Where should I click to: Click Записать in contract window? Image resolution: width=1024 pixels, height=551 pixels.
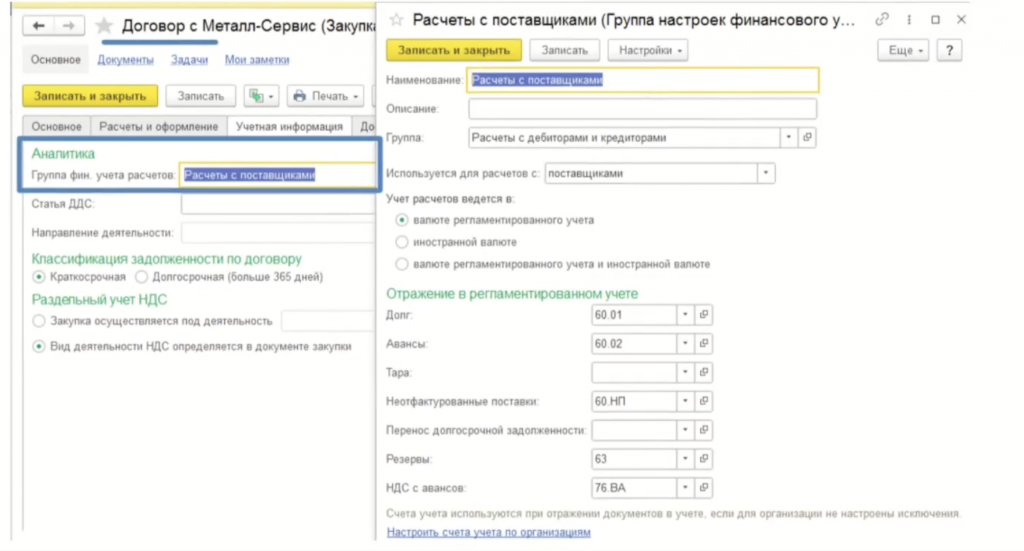tap(200, 96)
